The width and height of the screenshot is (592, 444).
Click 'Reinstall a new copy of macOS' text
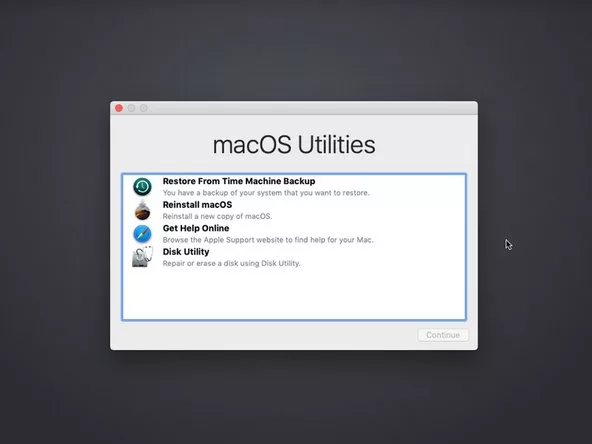(217, 216)
